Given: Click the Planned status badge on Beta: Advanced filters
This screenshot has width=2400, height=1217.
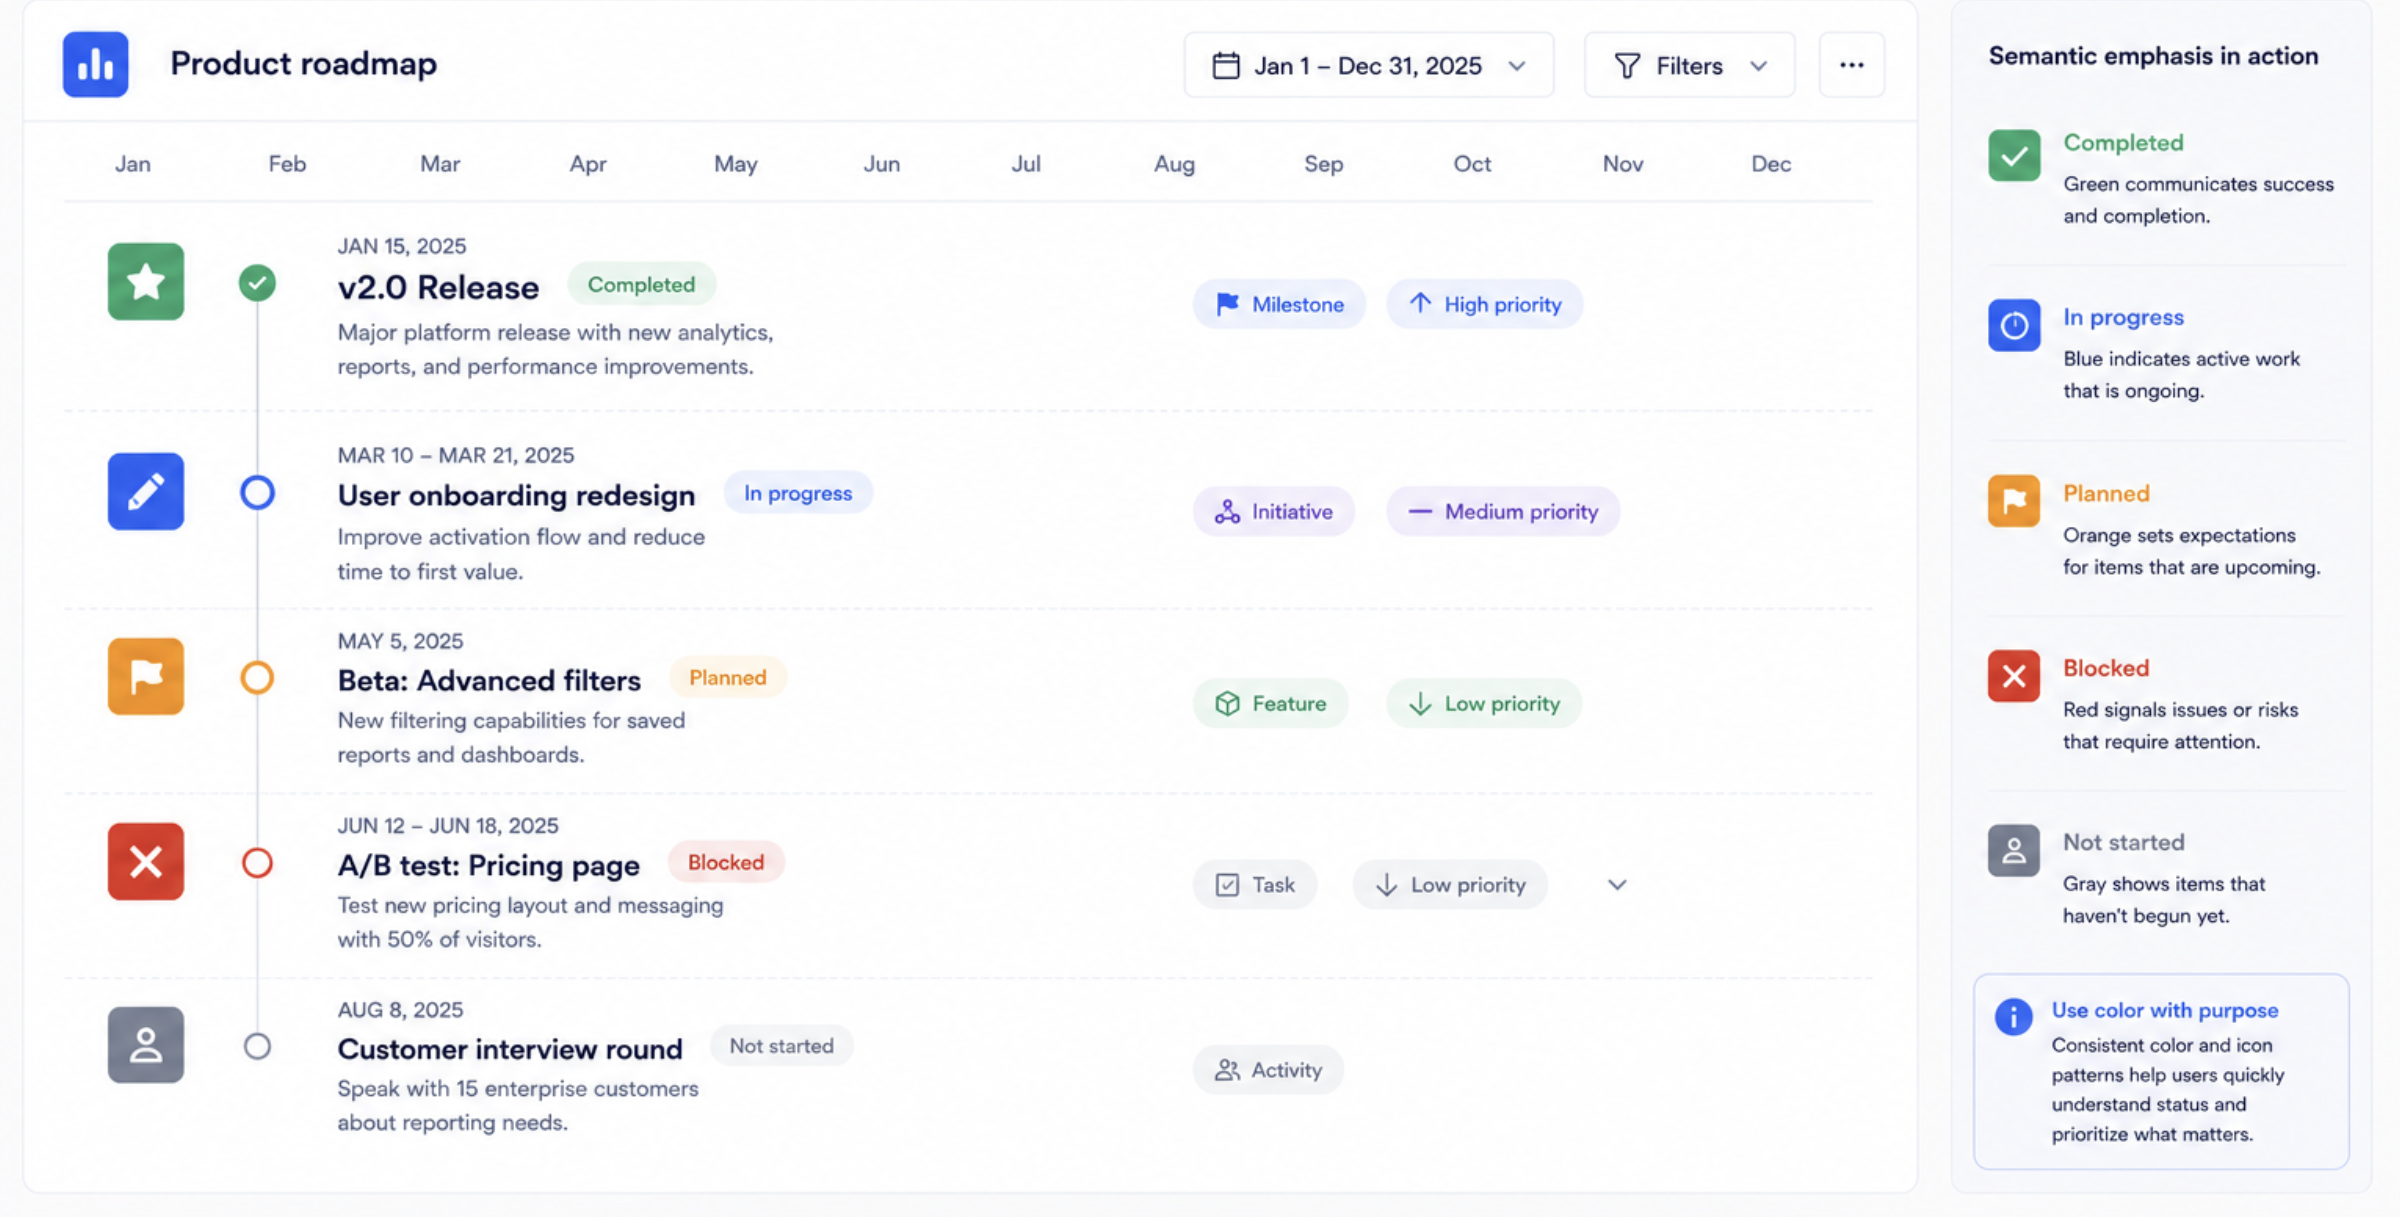Looking at the screenshot, I should tap(727, 678).
